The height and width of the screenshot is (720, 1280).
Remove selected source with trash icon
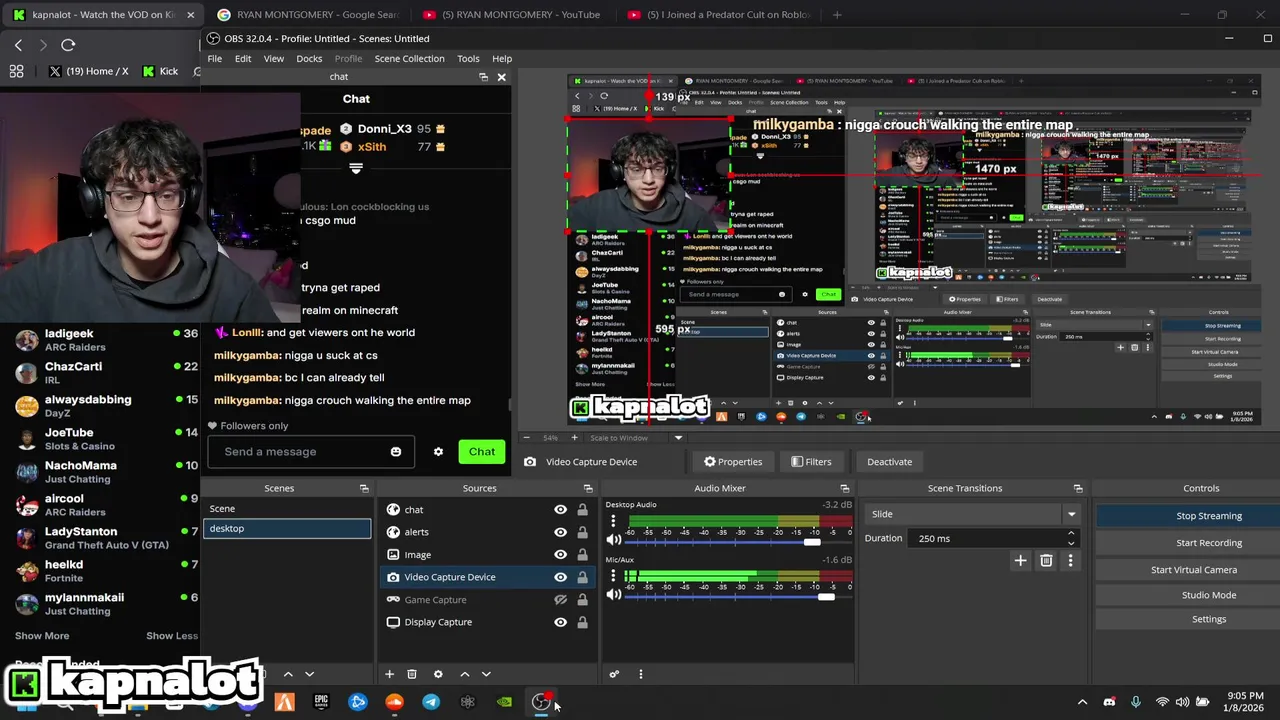412,674
